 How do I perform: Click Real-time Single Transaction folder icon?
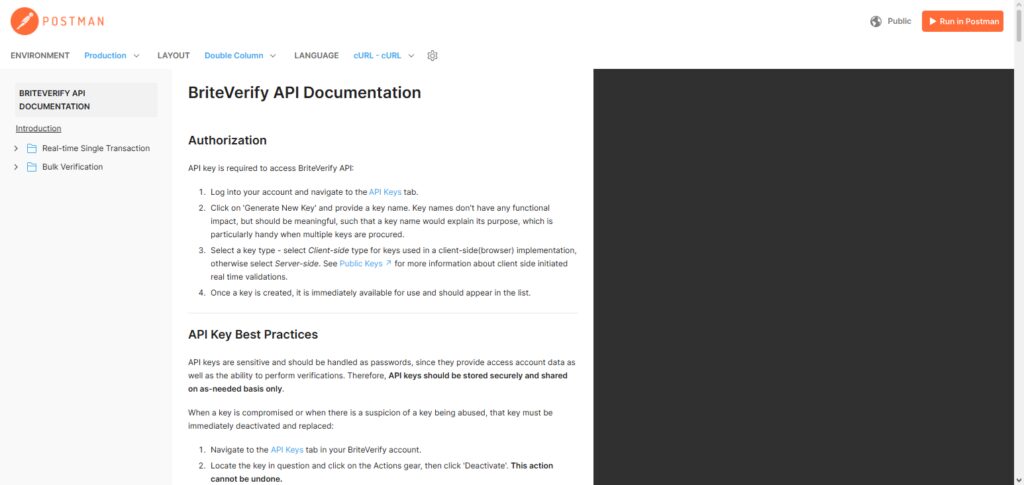[x=31, y=148]
